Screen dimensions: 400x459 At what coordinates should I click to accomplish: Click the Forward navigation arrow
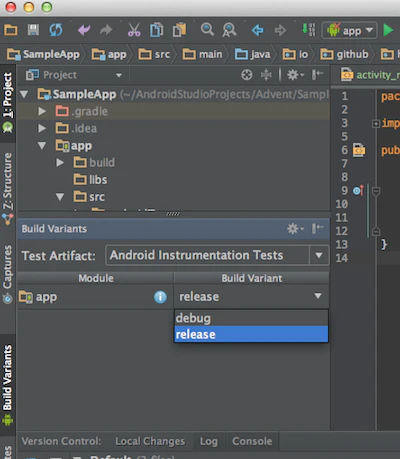[280, 30]
